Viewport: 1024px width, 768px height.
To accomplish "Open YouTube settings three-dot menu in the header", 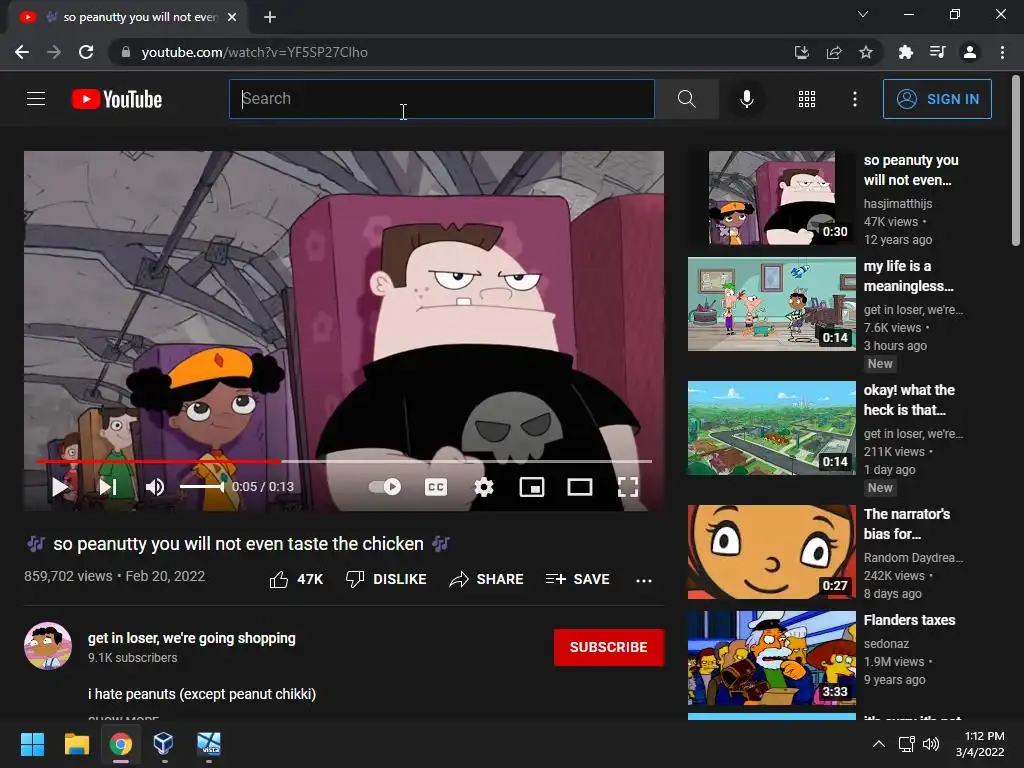I will [855, 99].
